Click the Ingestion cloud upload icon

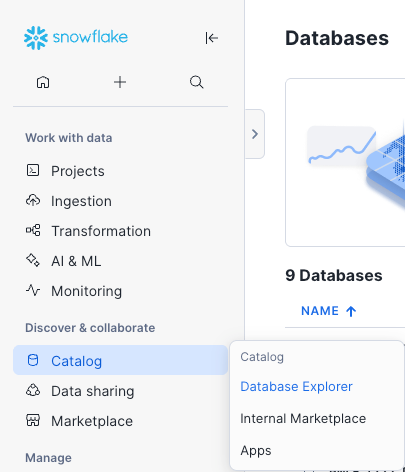(33, 200)
